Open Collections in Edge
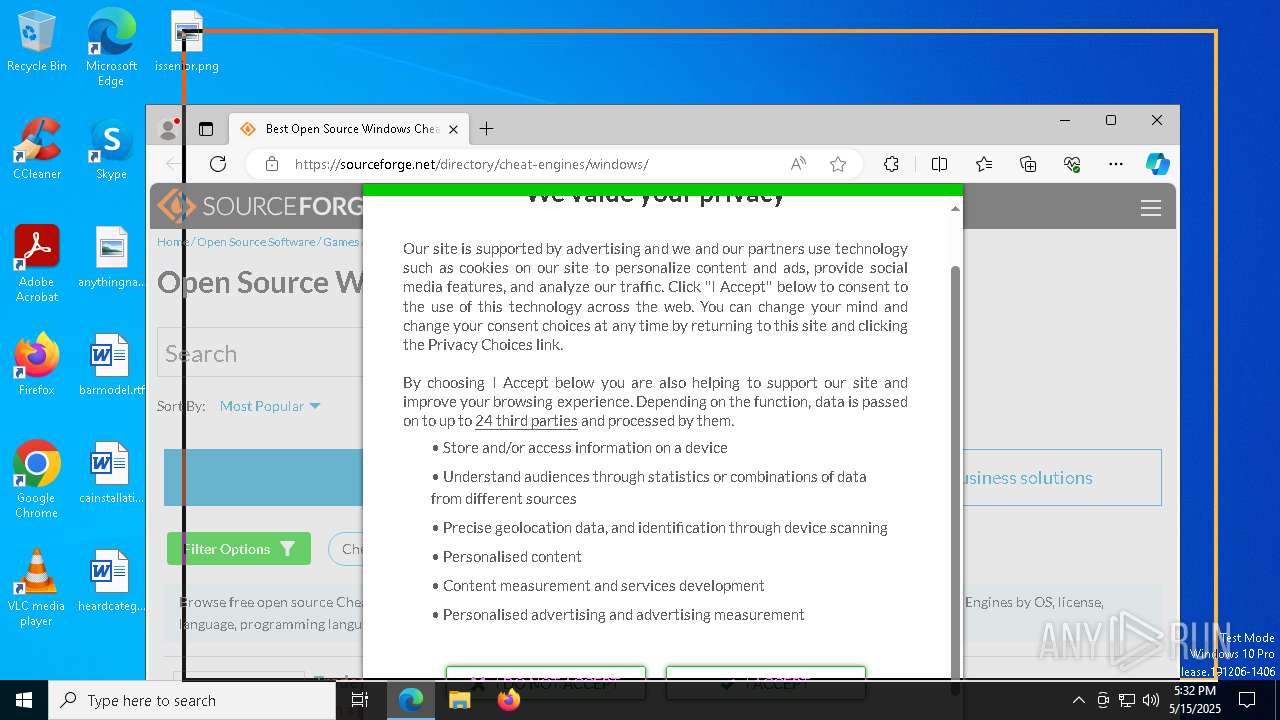This screenshot has width=1280, height=720. coord(1028,164)
